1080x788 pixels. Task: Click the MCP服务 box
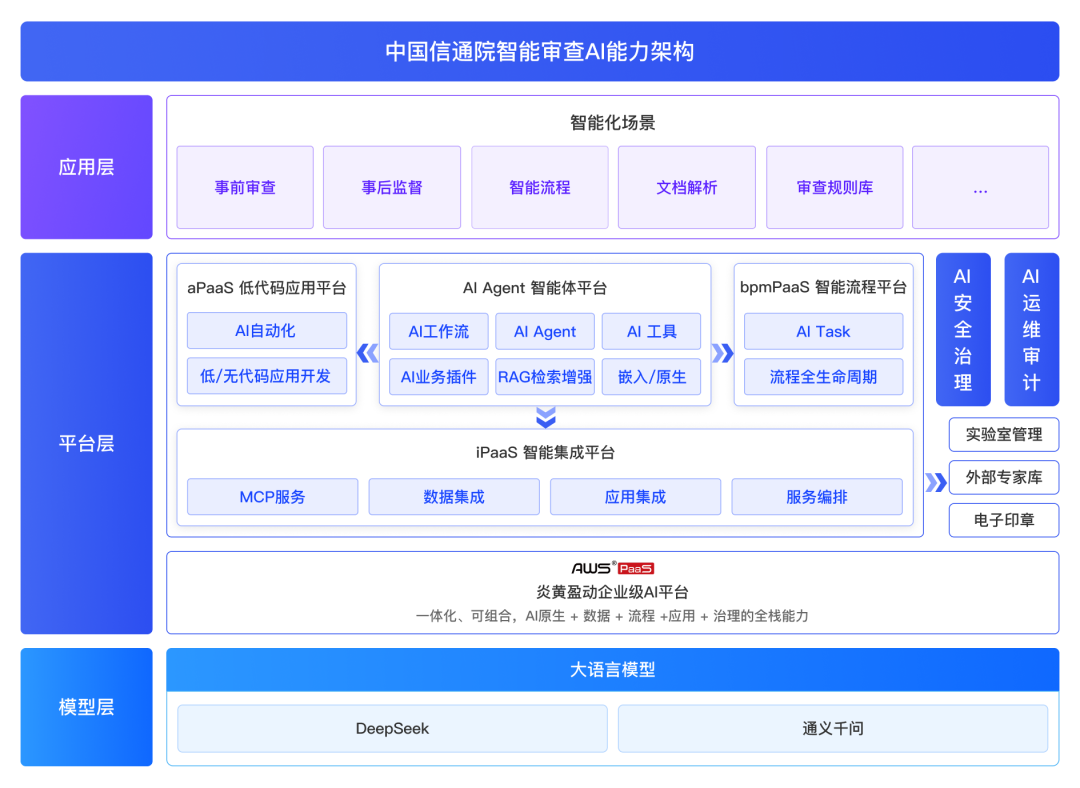coord(272,497)
